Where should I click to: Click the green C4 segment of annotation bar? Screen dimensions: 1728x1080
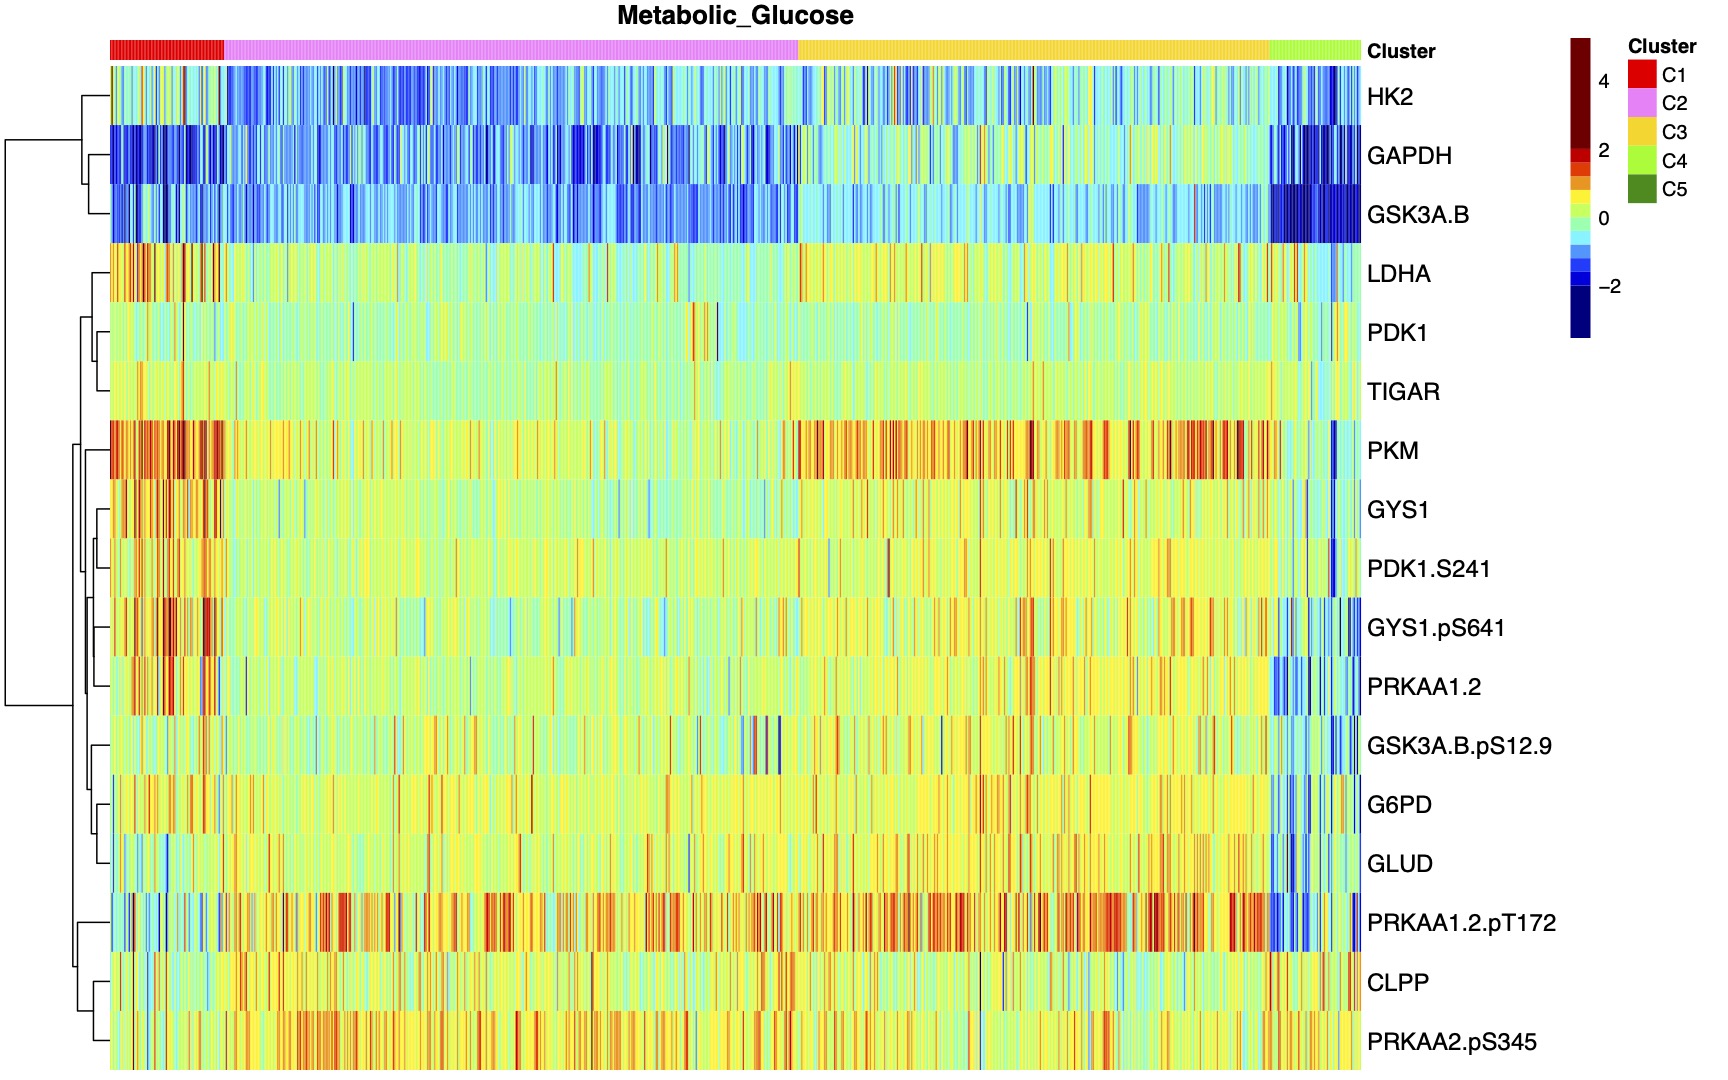1315,50
